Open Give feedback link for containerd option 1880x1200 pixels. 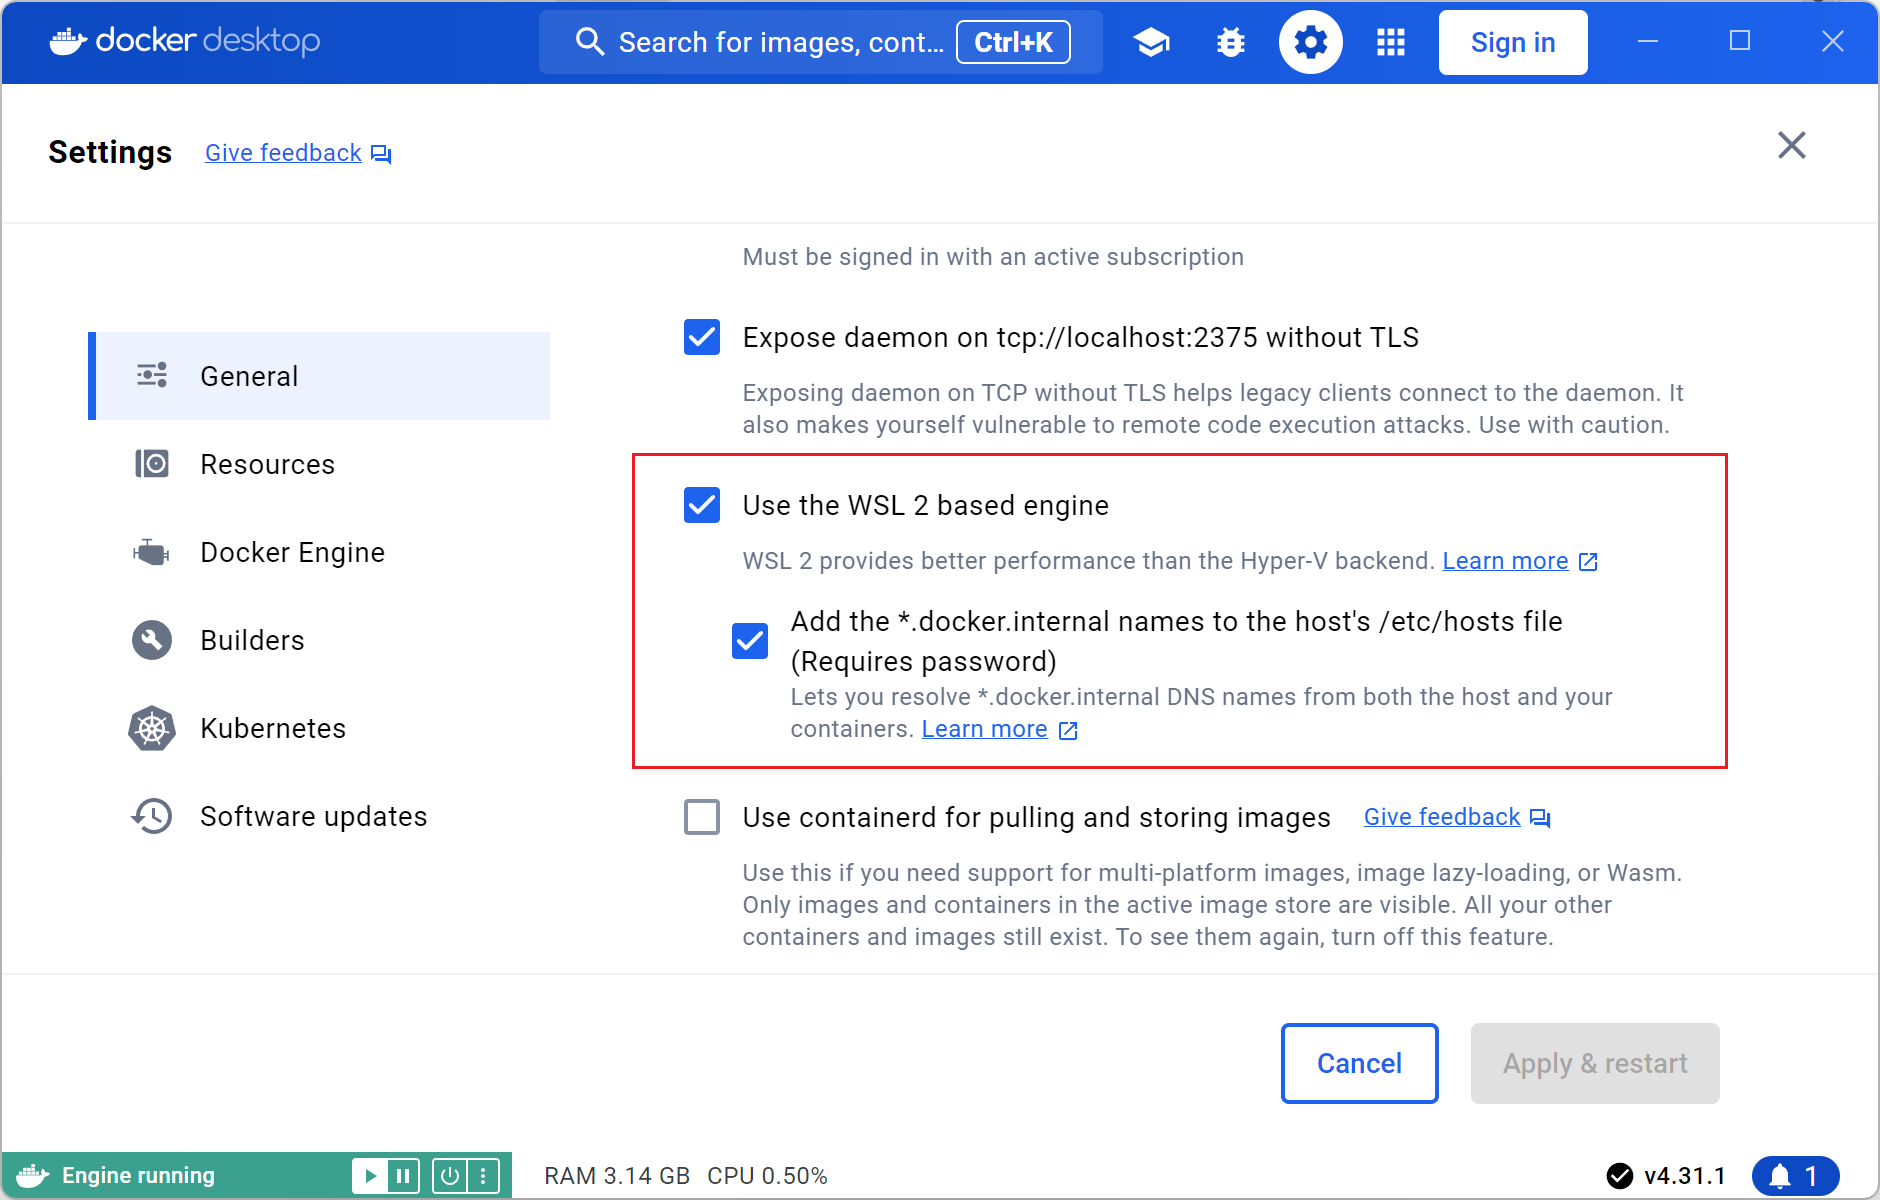pyautogui.click(x=1442, y=817)
